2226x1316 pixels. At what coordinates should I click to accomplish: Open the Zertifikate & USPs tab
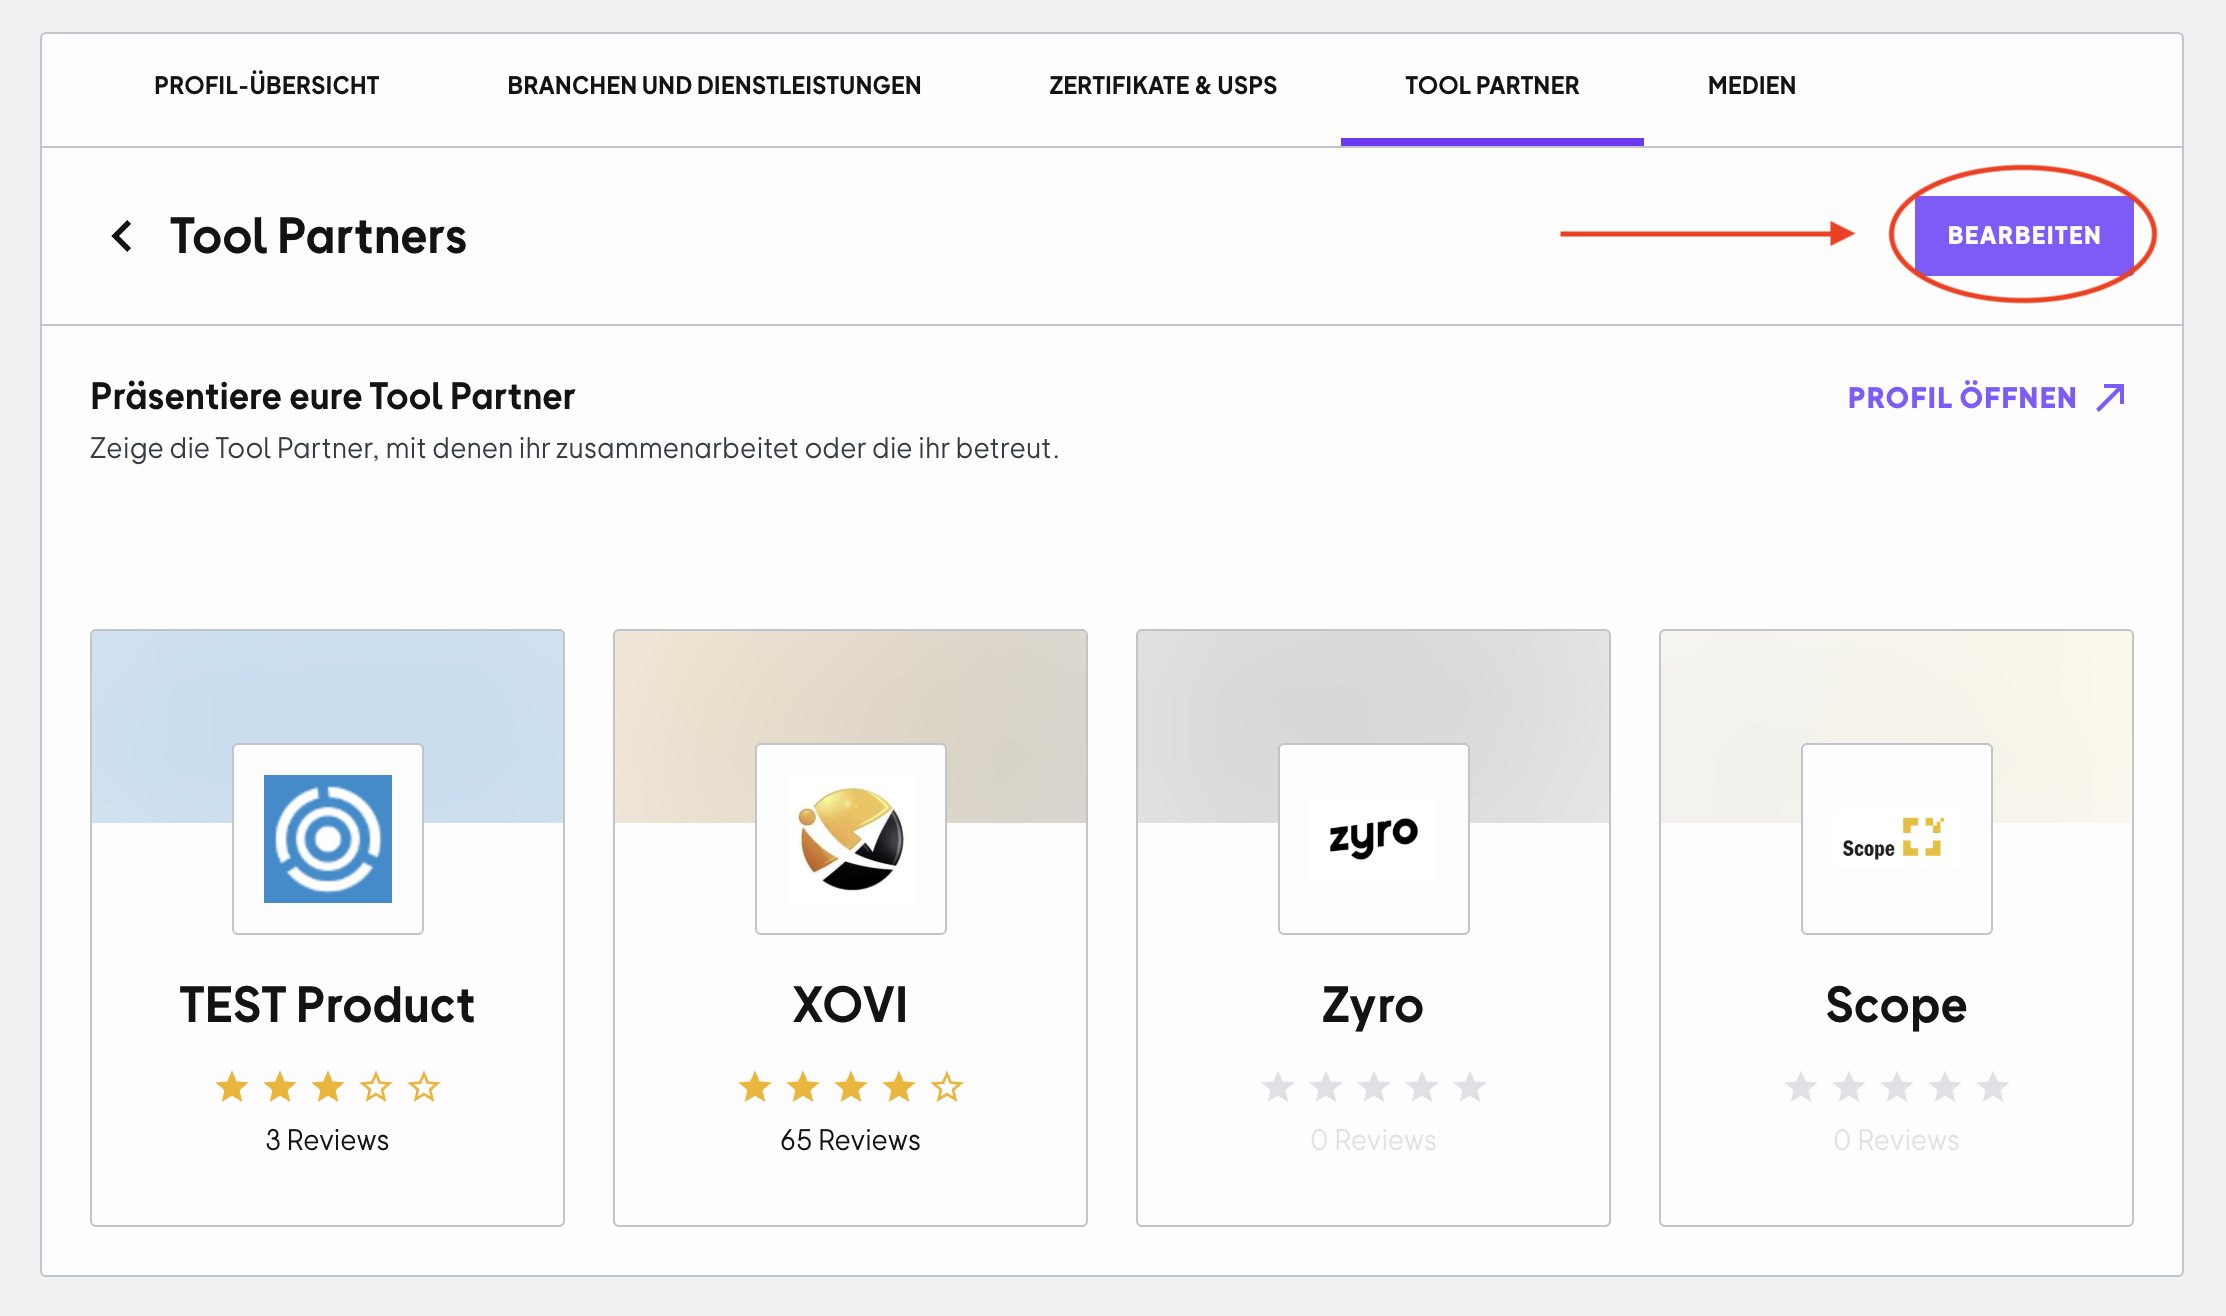(1163, 86)
